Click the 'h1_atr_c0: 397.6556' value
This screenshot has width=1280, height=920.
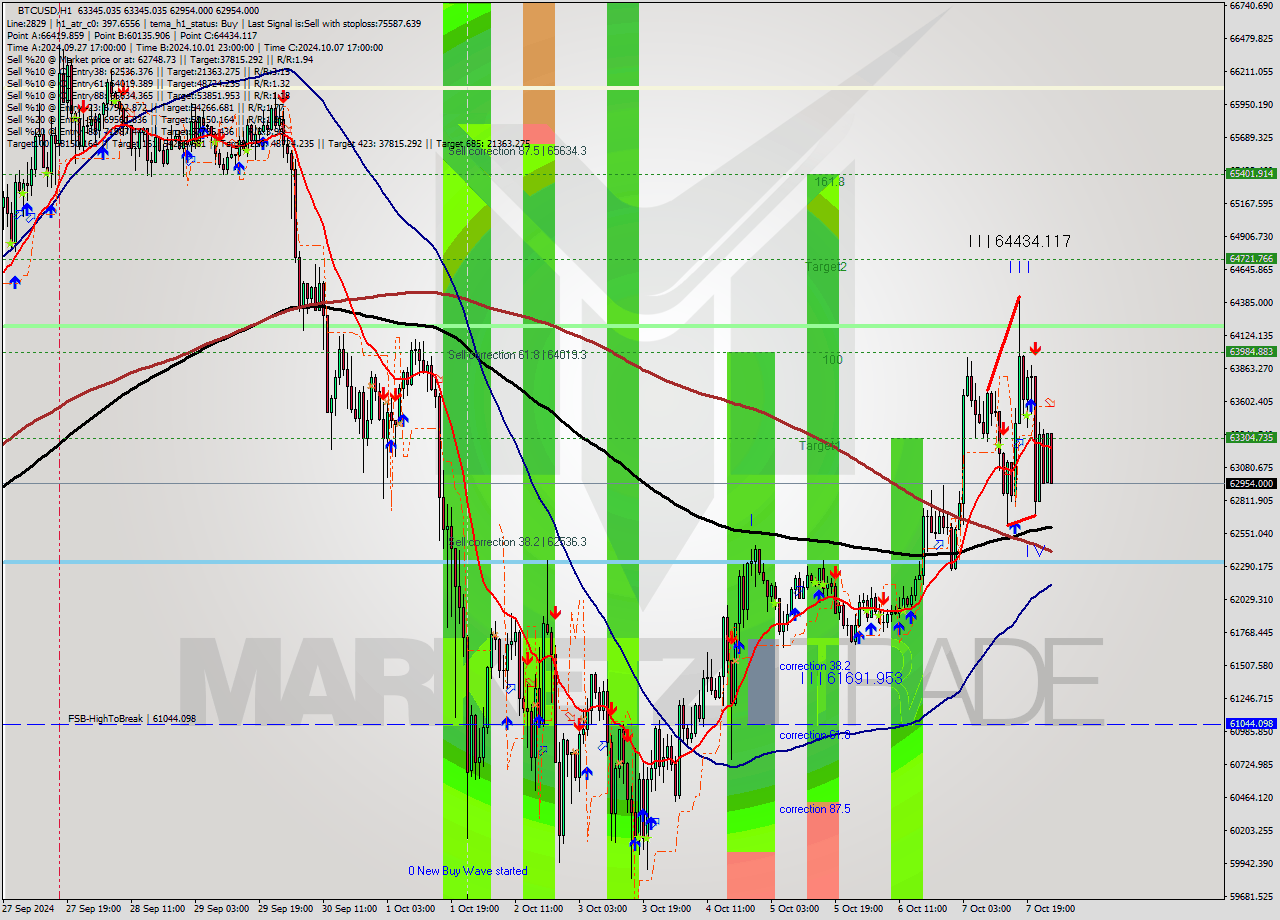tap(96, 23)
